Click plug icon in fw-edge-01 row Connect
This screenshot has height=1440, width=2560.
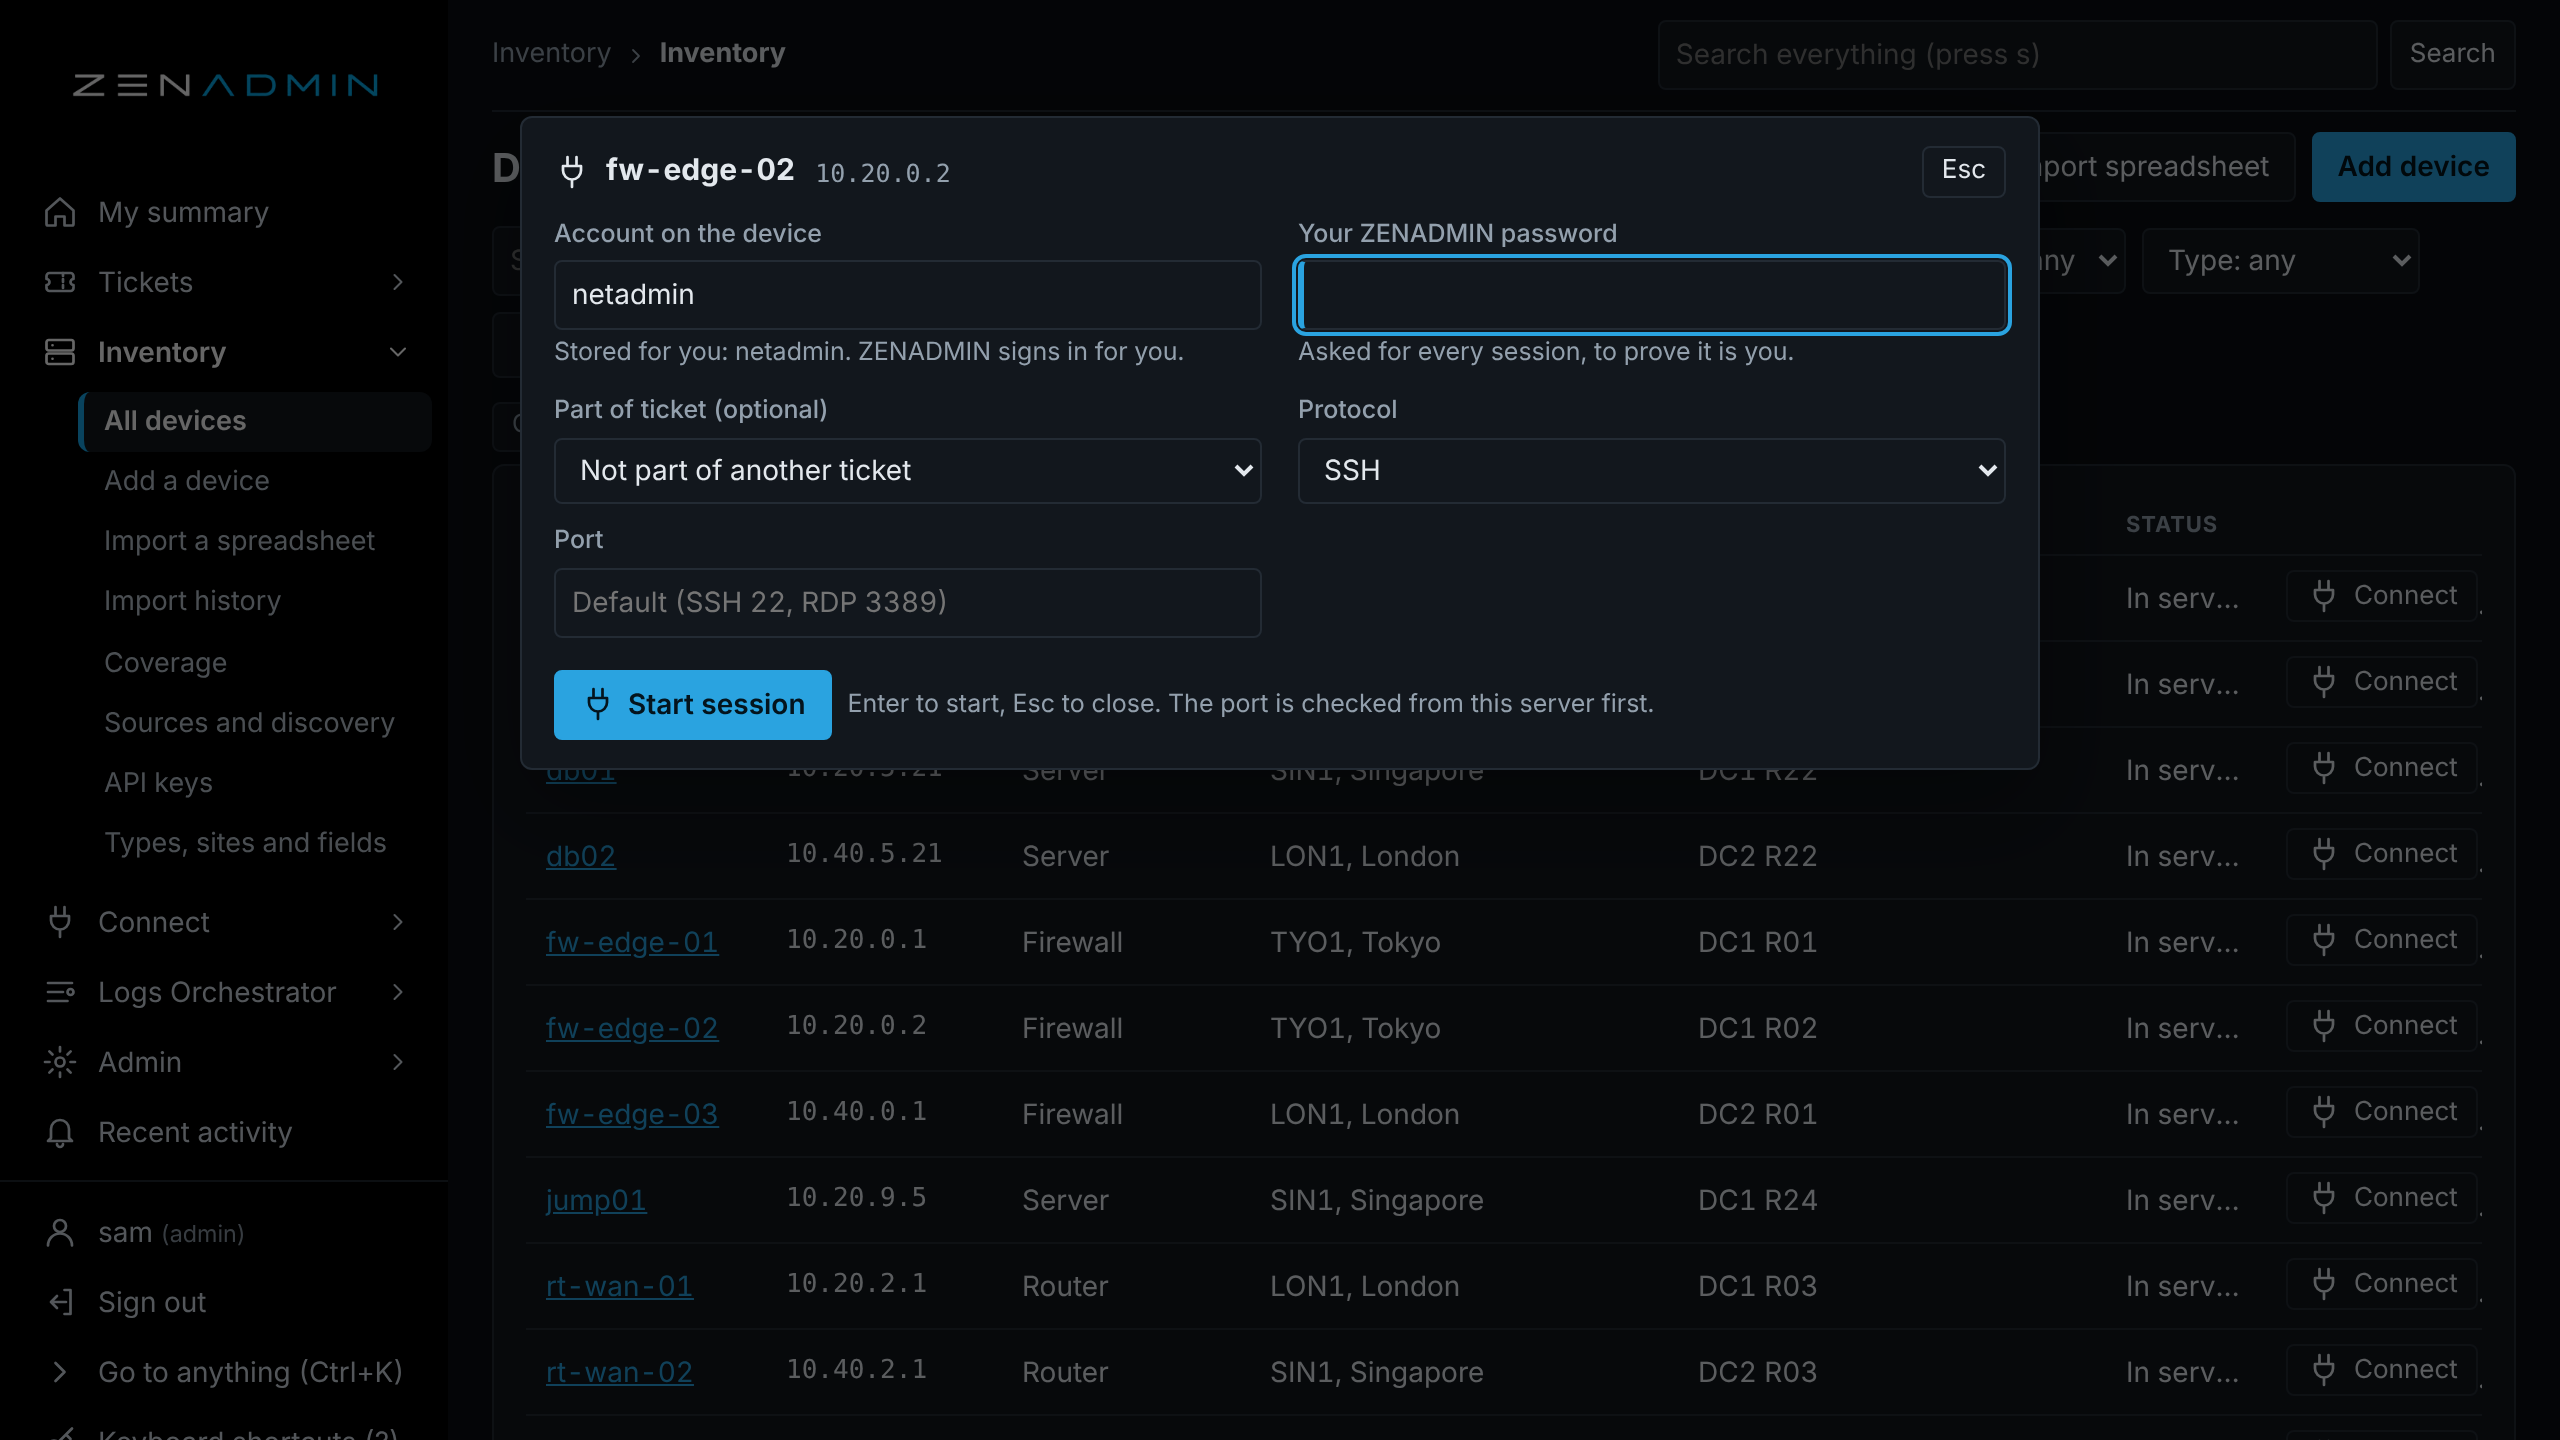click(2324, 939)
